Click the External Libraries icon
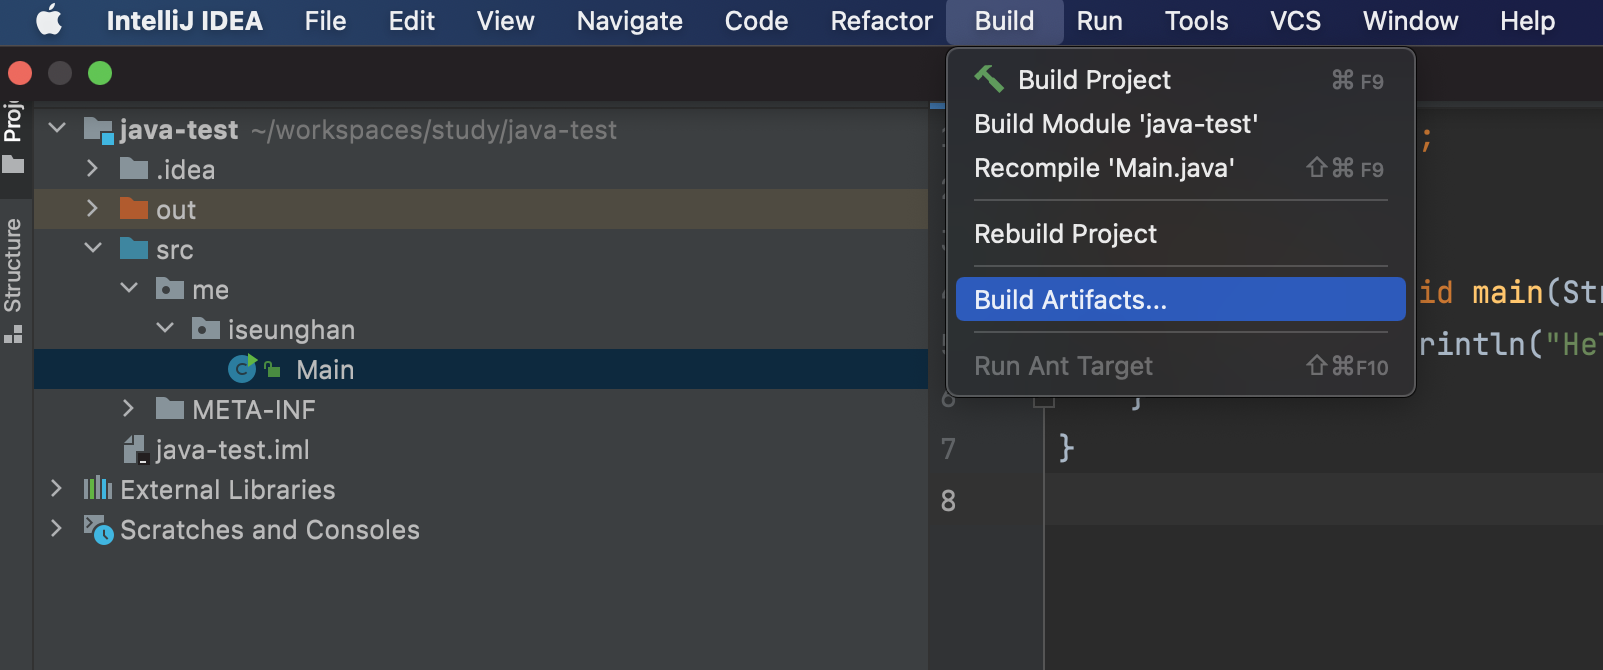1603x670 pixels. [98, 489]
